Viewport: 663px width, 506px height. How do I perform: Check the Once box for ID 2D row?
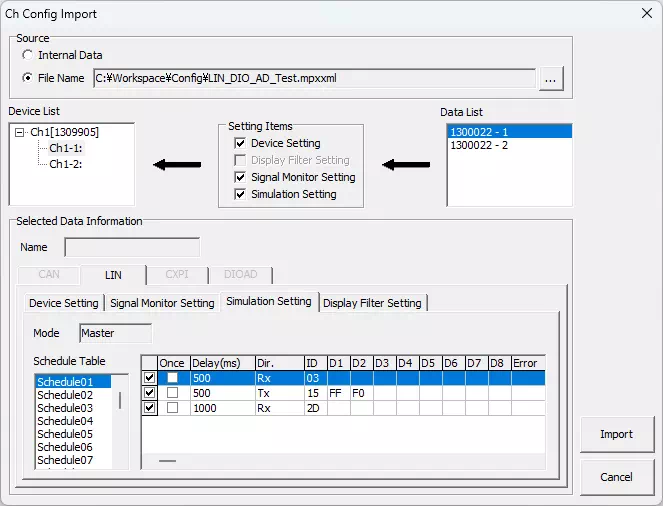point(173,408)
